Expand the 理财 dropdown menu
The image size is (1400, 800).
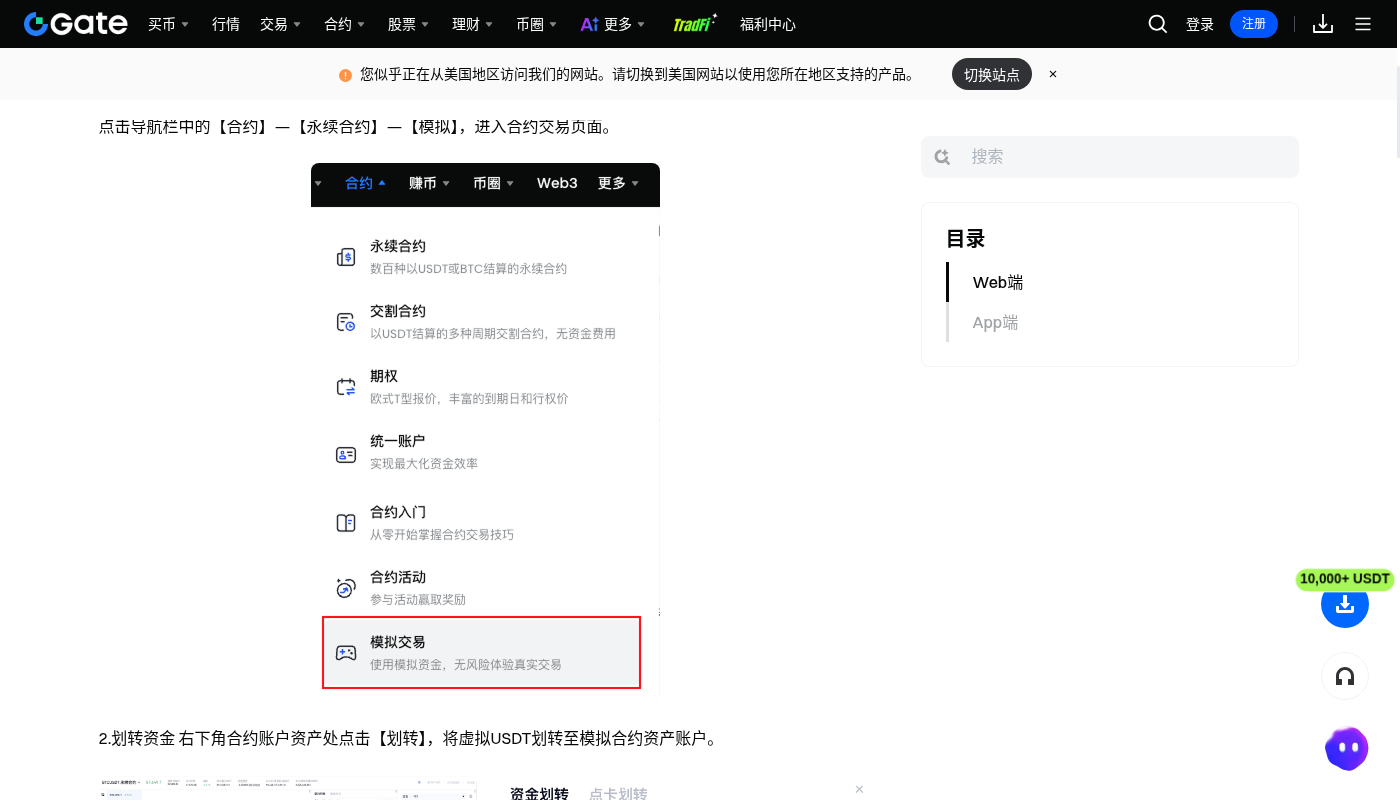click(473, 24)
